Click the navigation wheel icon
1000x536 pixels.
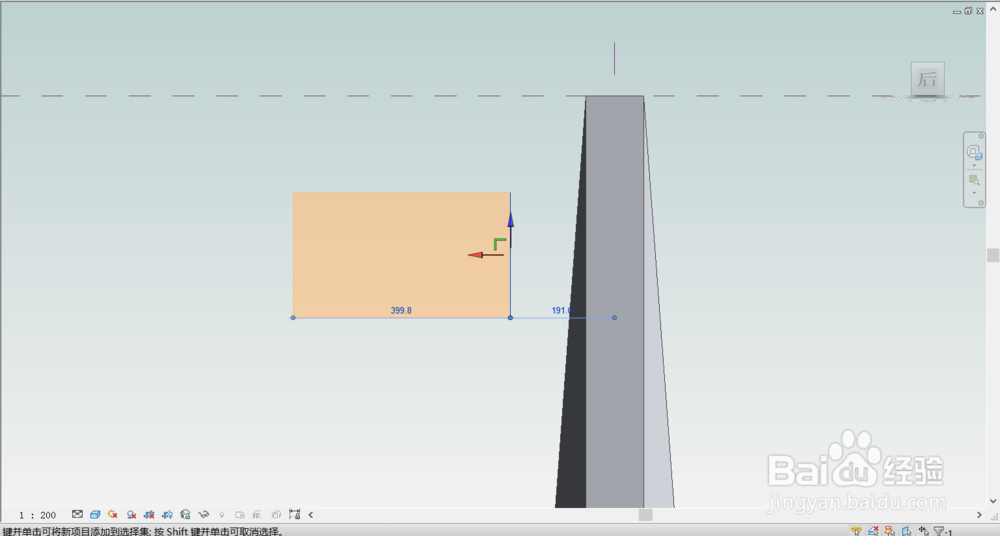tap(974, 152)
